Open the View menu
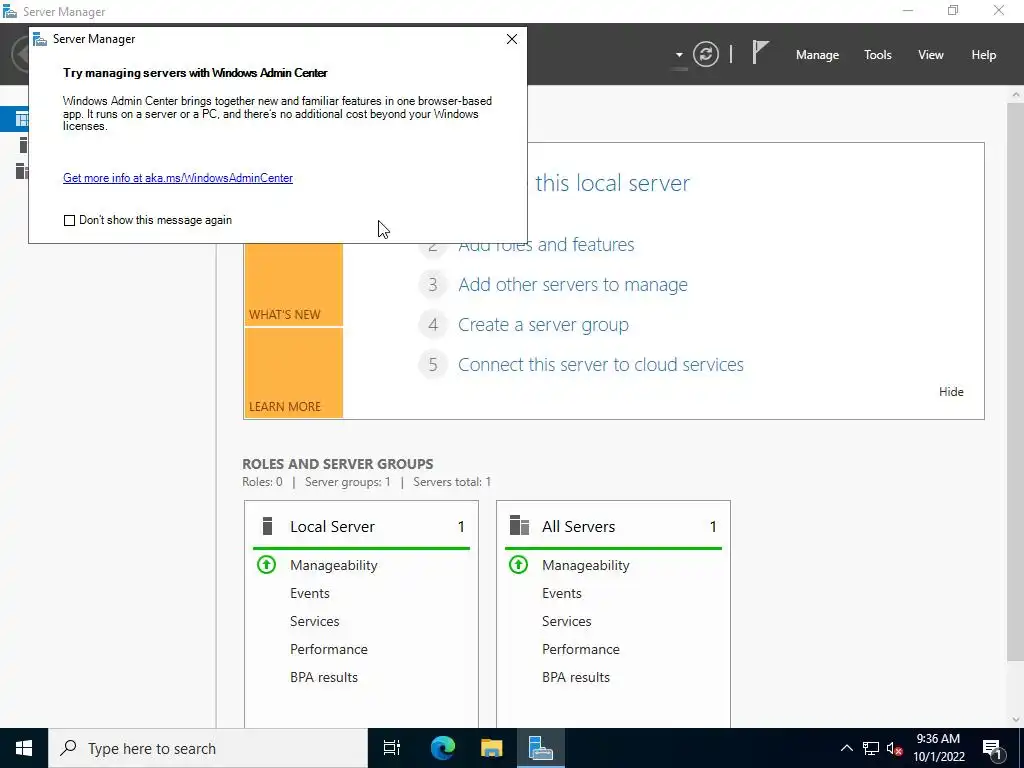Viewport: 1024px width, 768px height. 930,55
